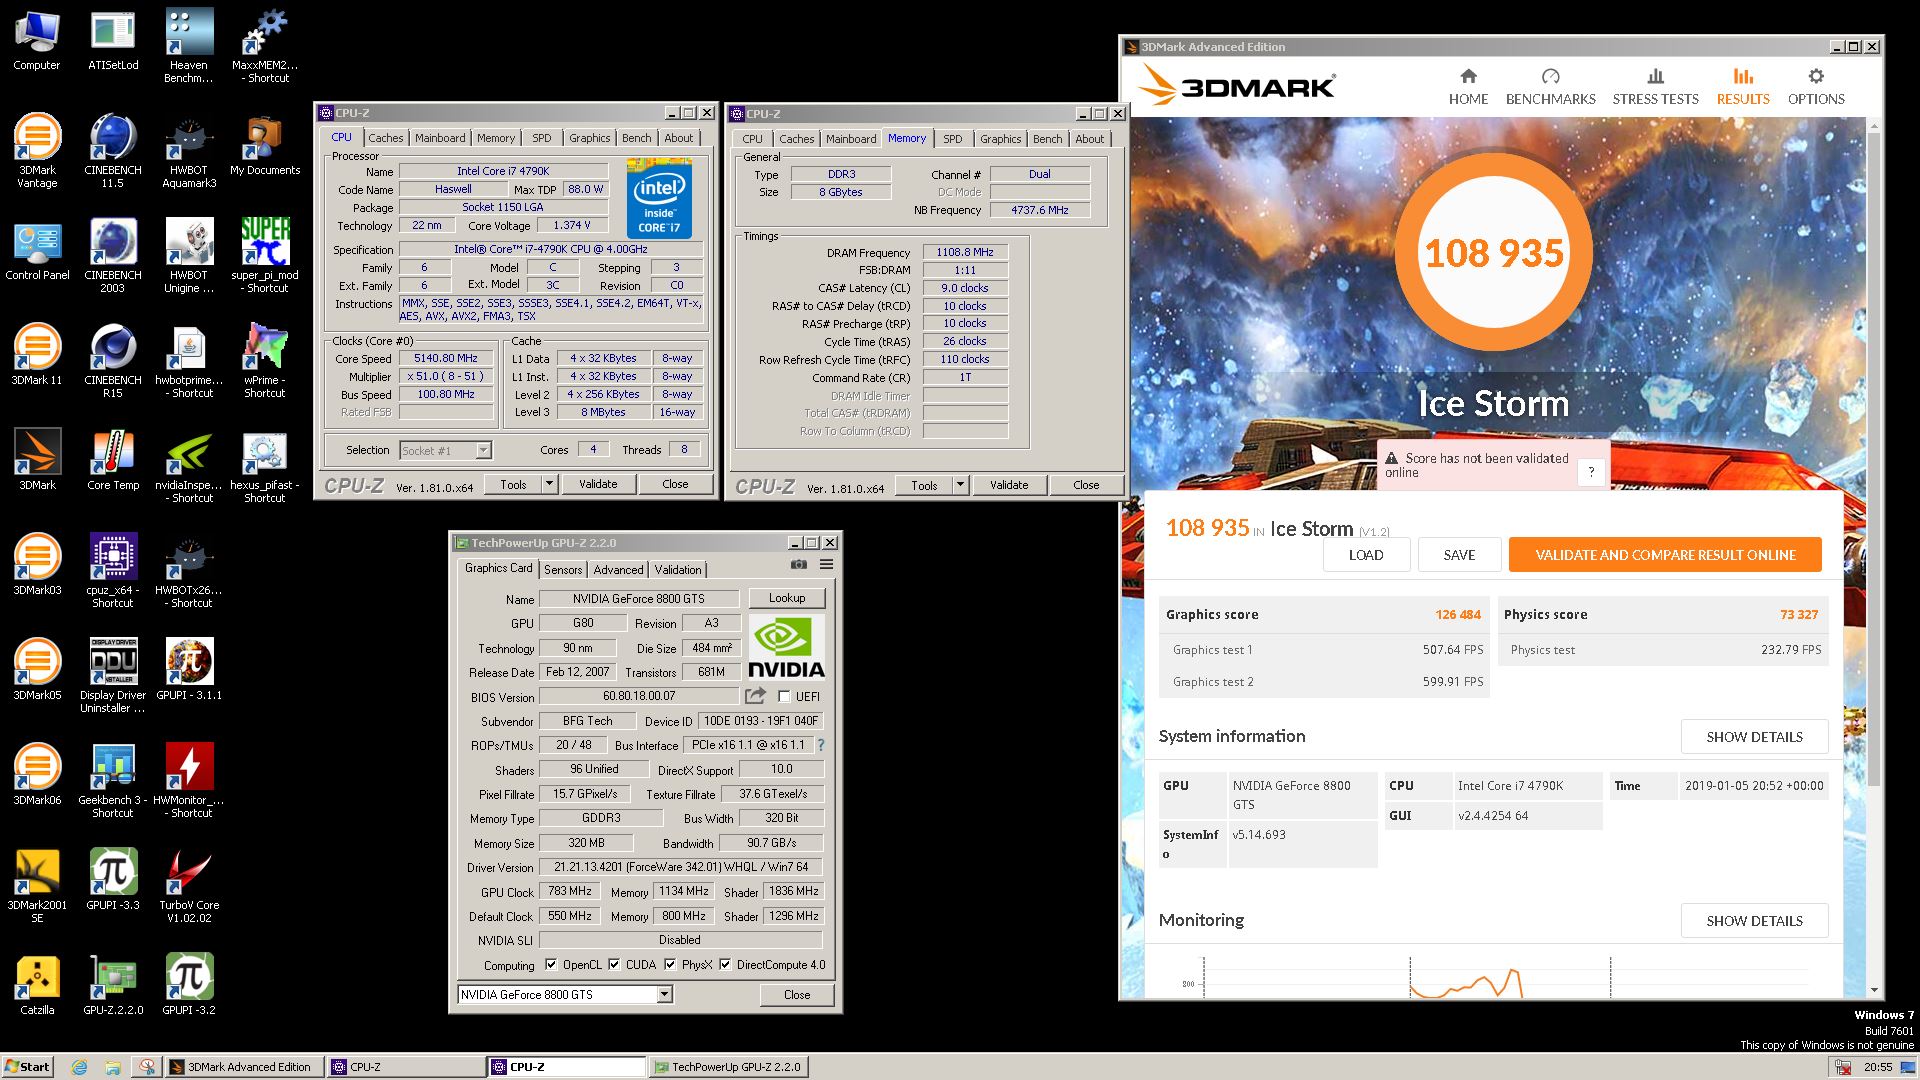This screenshot has height=1080, width=1920.
Task: Go to 3DMark HOME icon
Action: tap(1468, 87)
